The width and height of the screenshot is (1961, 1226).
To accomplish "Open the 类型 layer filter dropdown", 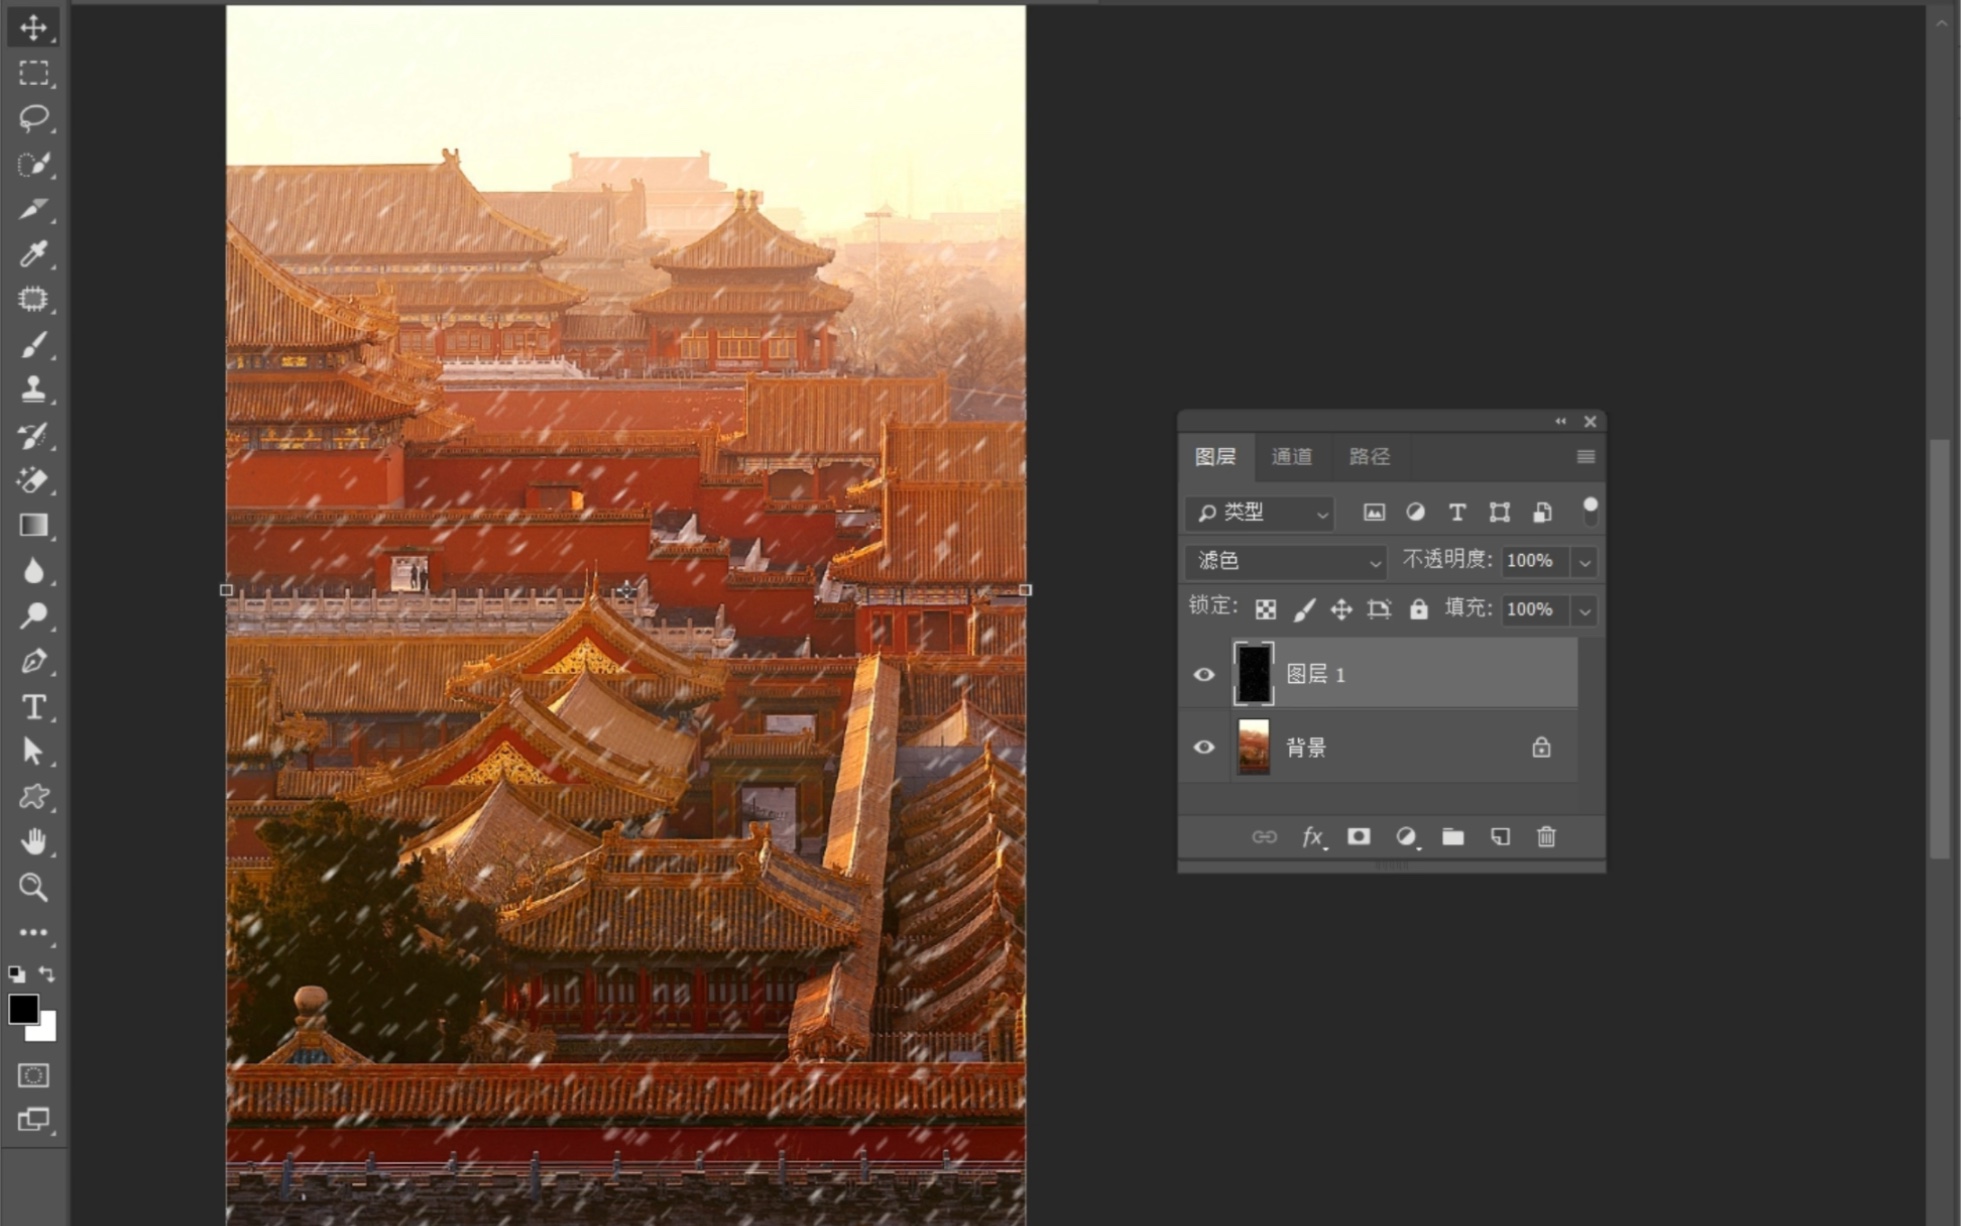I will pyautogui.click(x=1260, y=513).
